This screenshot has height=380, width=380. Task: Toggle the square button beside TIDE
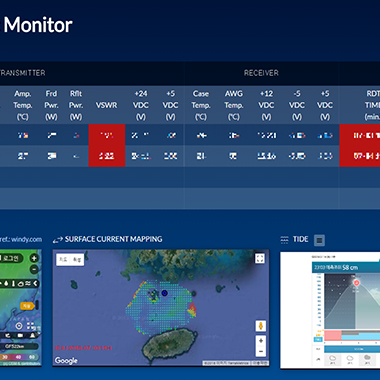[x=319, y=240]
